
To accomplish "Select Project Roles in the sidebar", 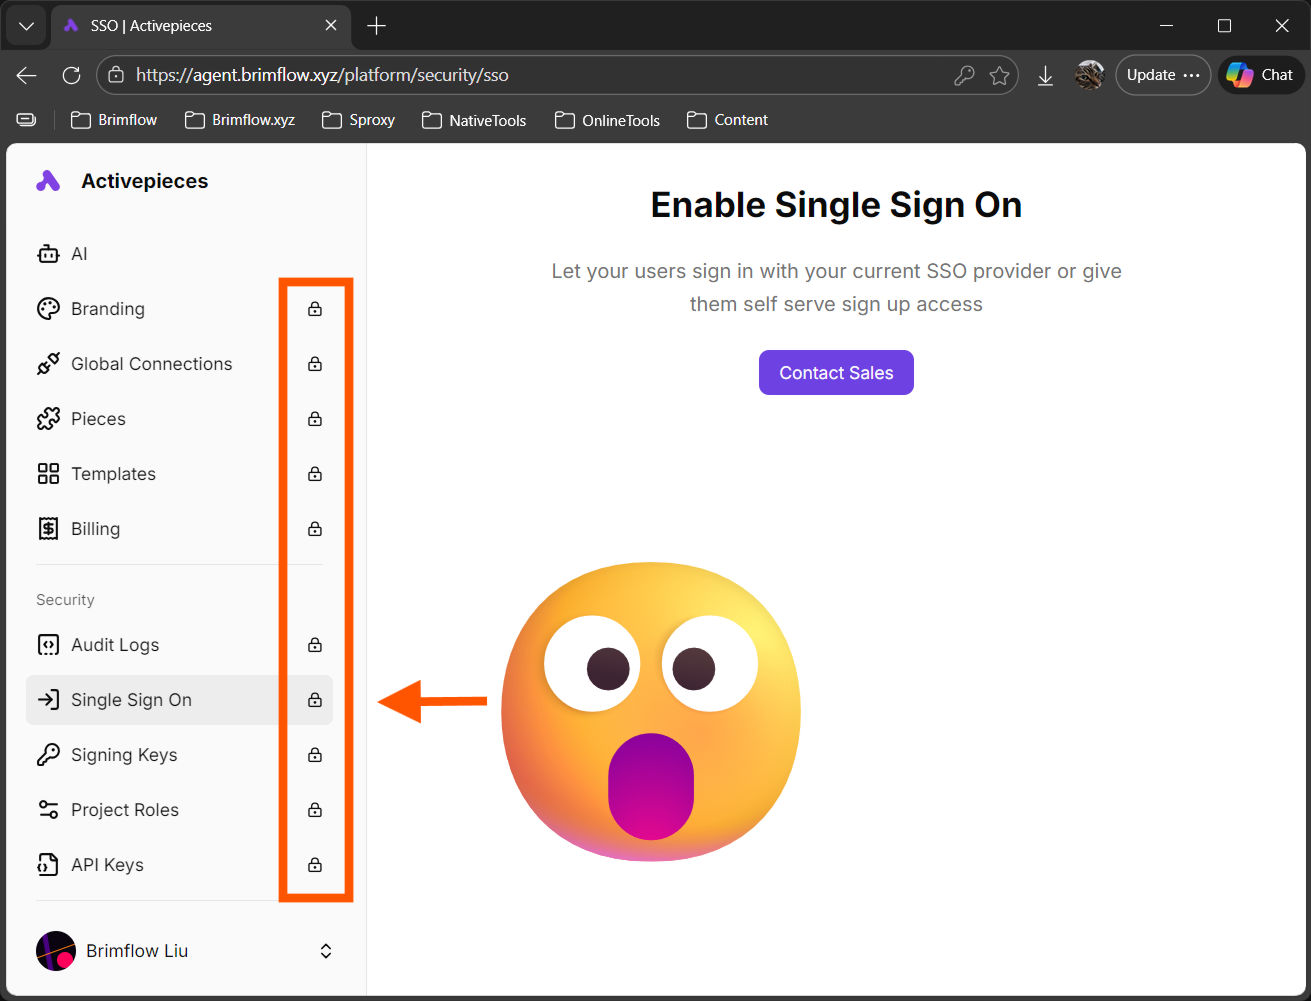I will (125, 810).
